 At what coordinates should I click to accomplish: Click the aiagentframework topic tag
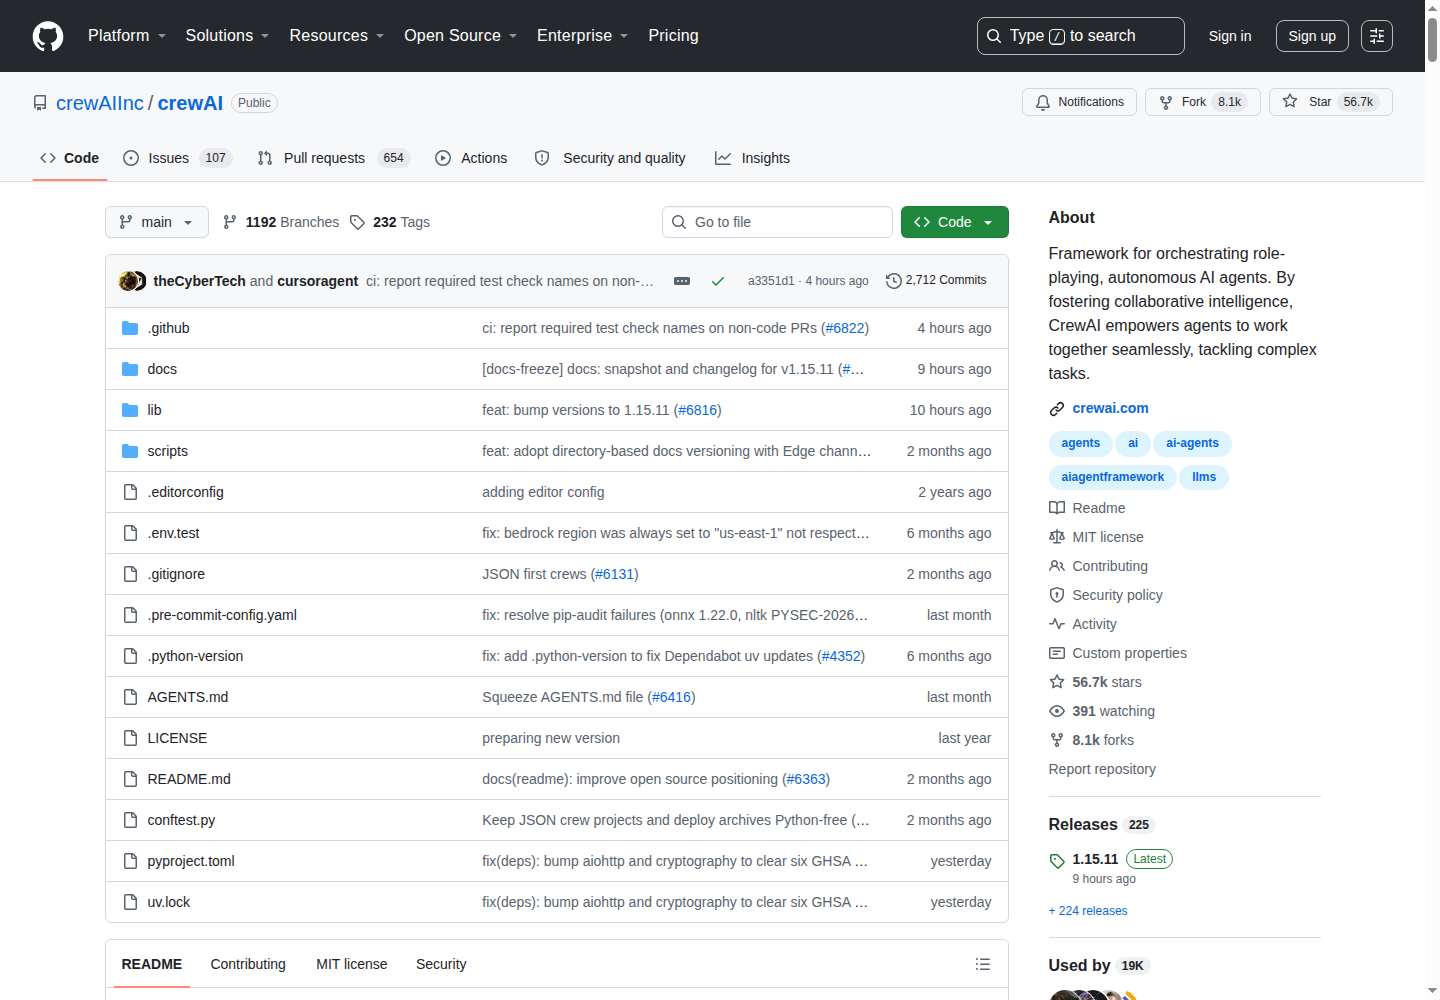(x=1113, y=477)
